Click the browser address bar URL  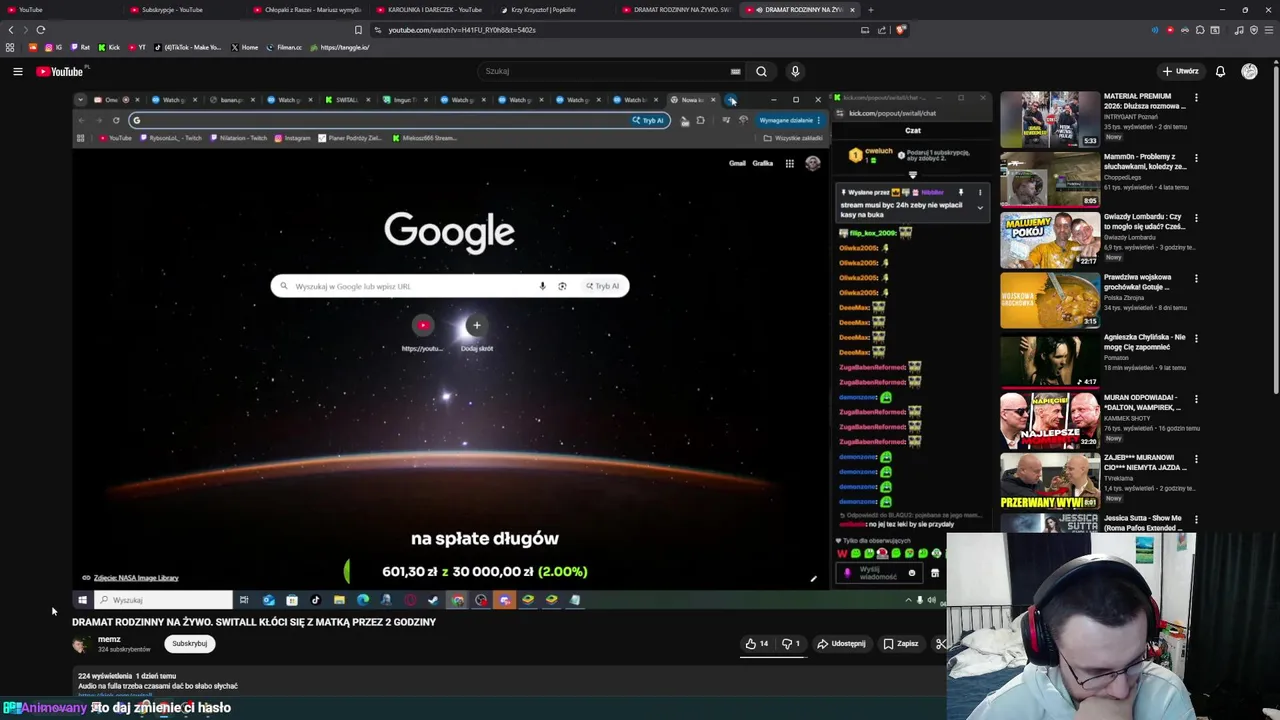[462, 30]
